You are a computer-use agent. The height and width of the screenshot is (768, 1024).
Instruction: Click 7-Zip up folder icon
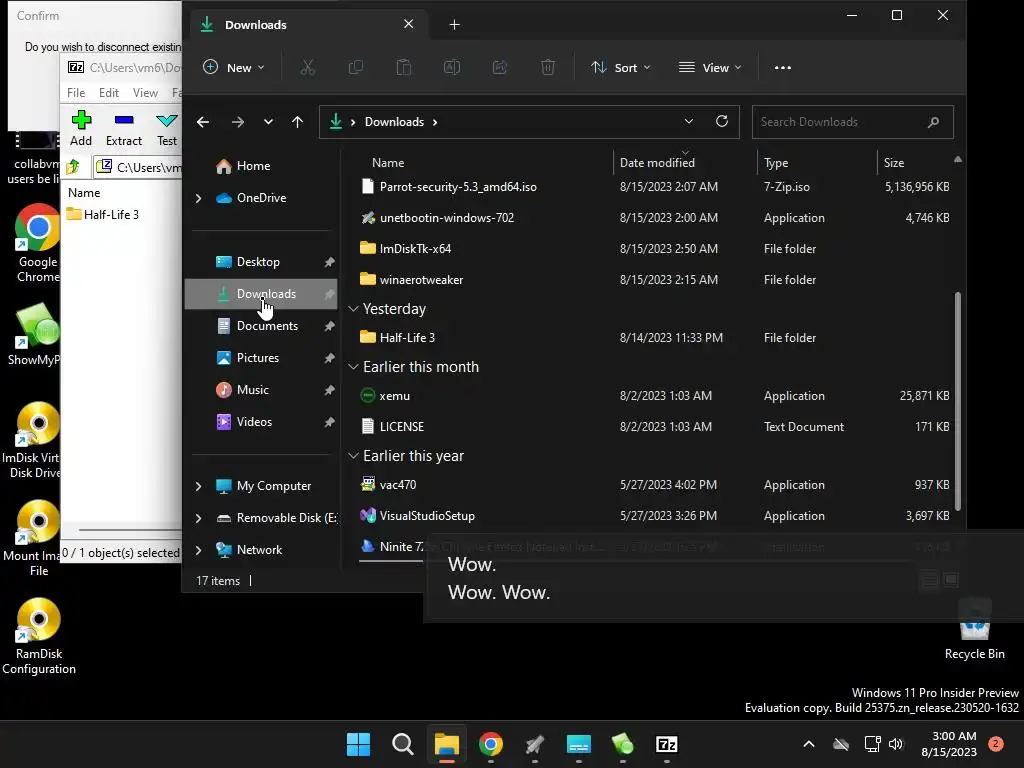click(73, 167)
